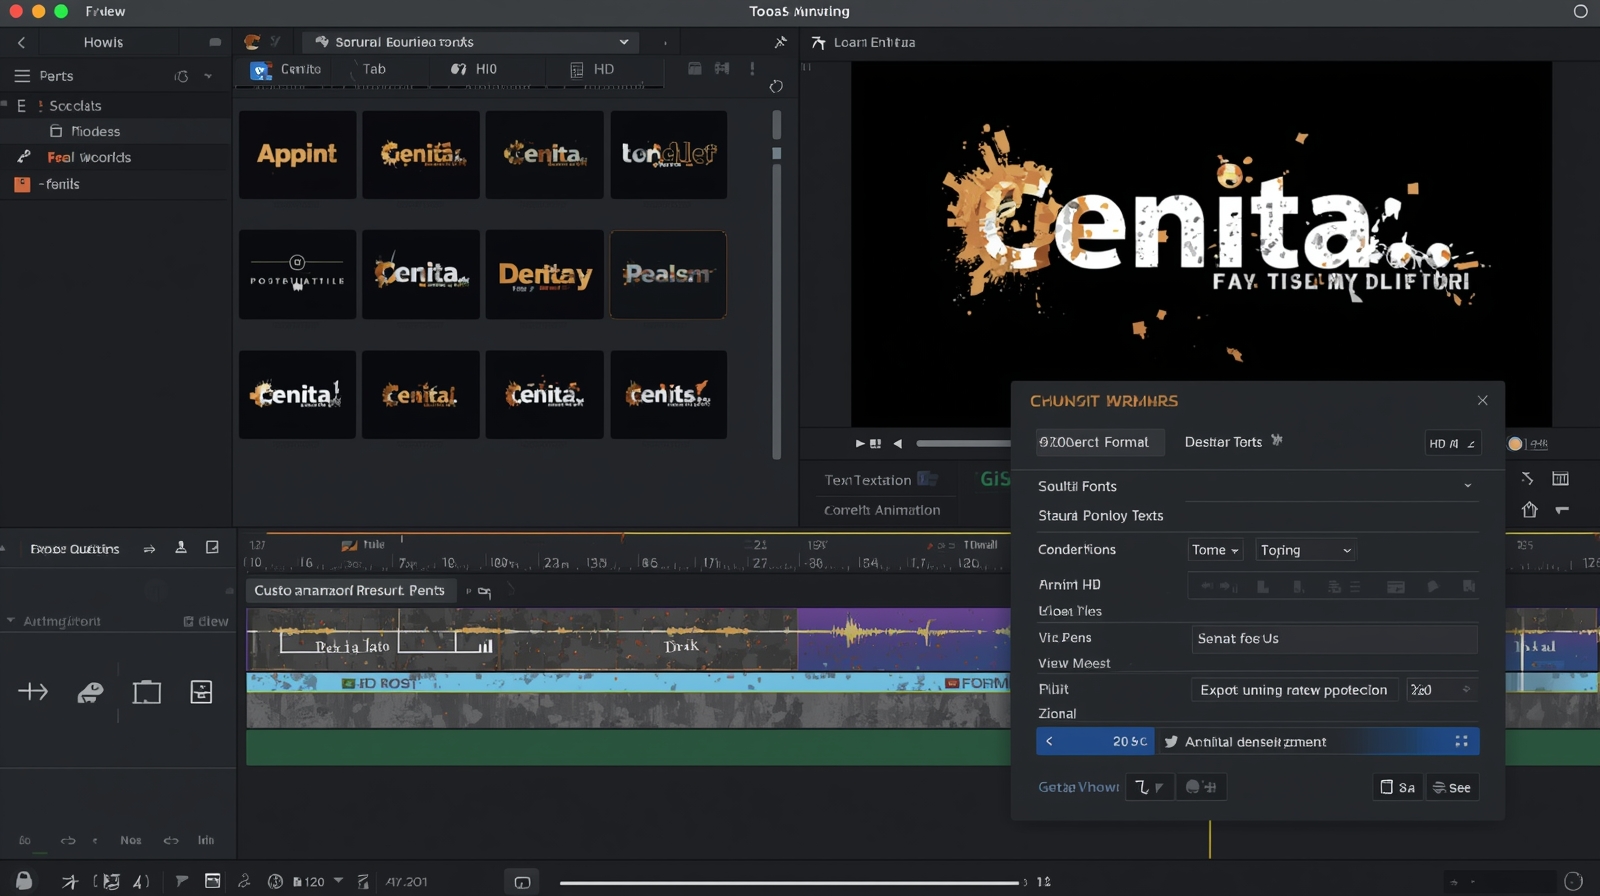The height and width of the screenshot is (896, 1600).
Task: Toggle the Sa checkbox button in the dialog
Action: tap(1397, 787)
